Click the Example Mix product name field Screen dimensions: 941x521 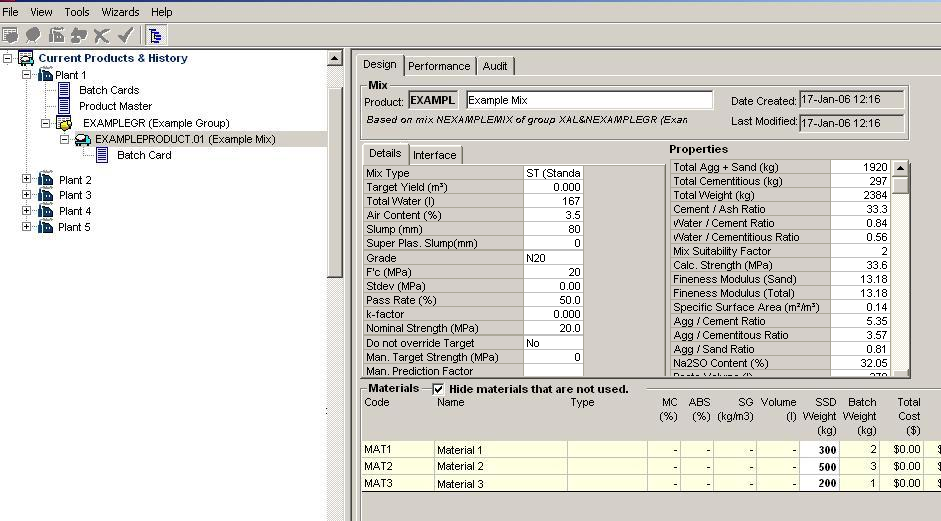pyautogui.click(x=589, y=100)
